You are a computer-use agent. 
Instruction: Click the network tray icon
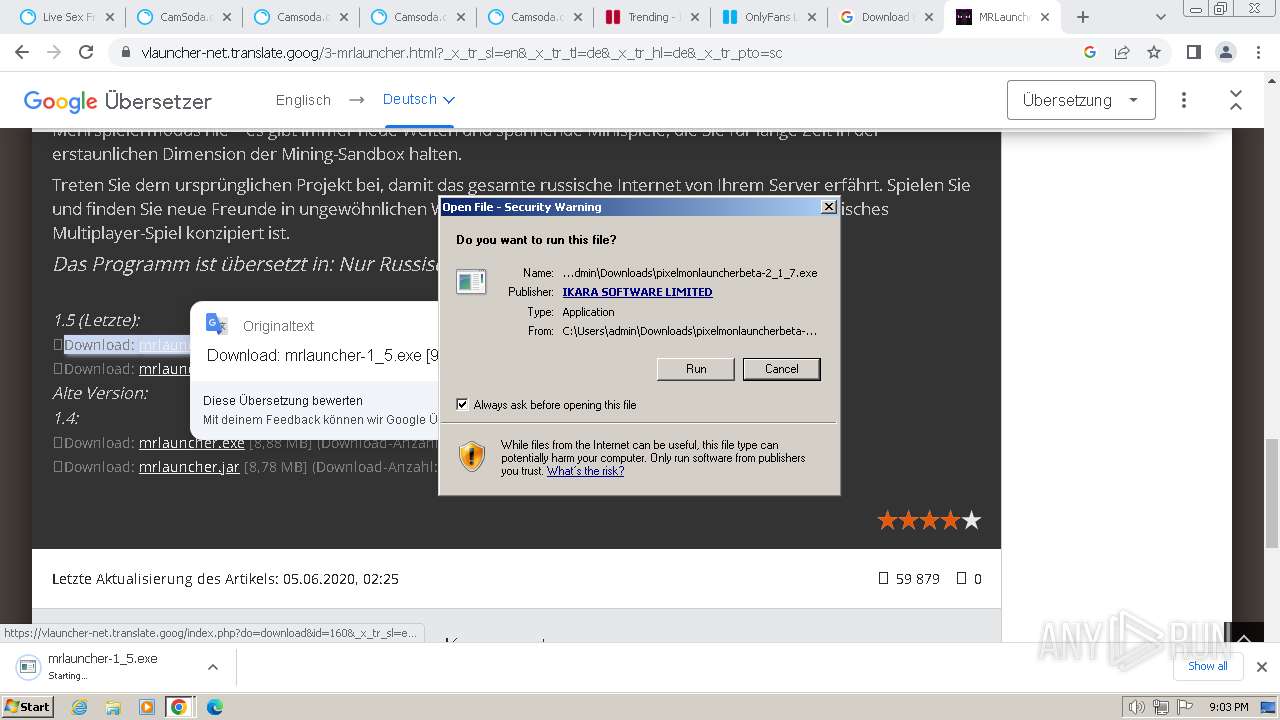pyautogui.click(x=1161, y=707)
